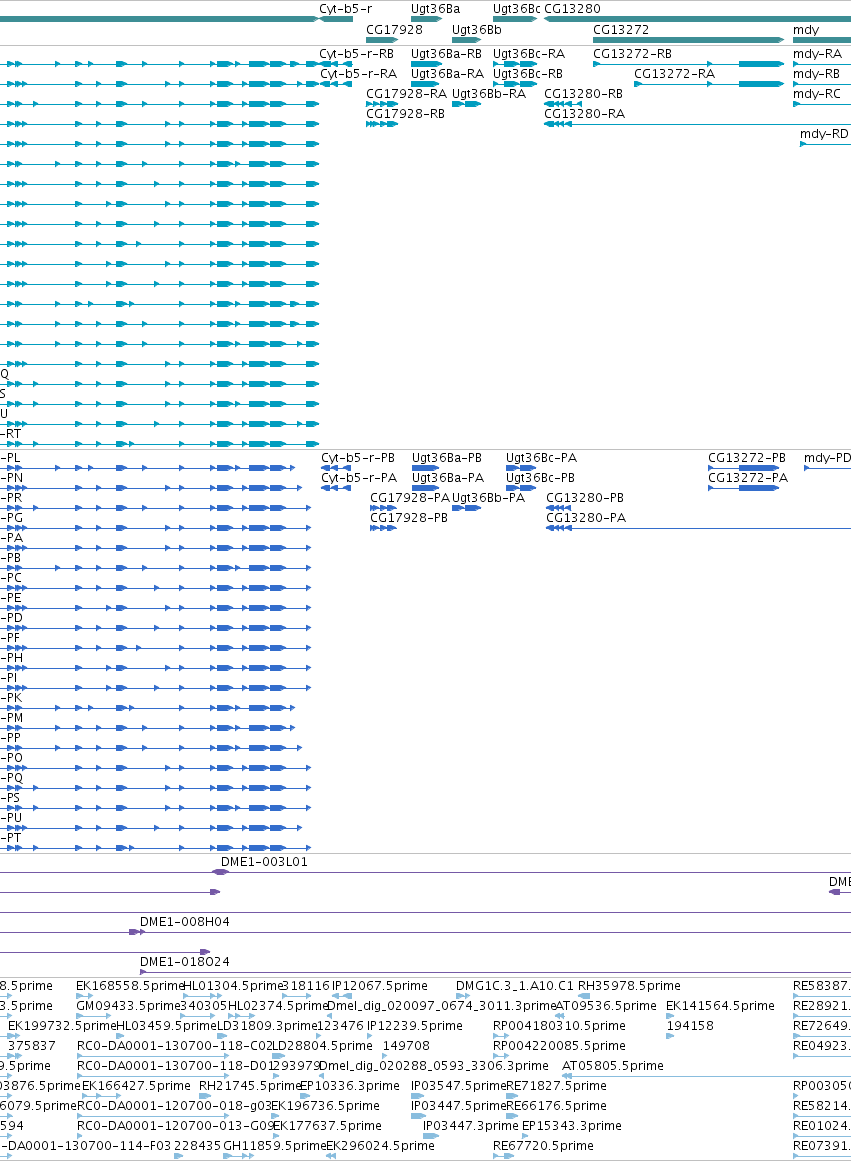Viewport: 851px width, 1161px height.
Task: Click transcript Ugt36Ba-RB
Action: pyautogui.click(x=447, y=54)
